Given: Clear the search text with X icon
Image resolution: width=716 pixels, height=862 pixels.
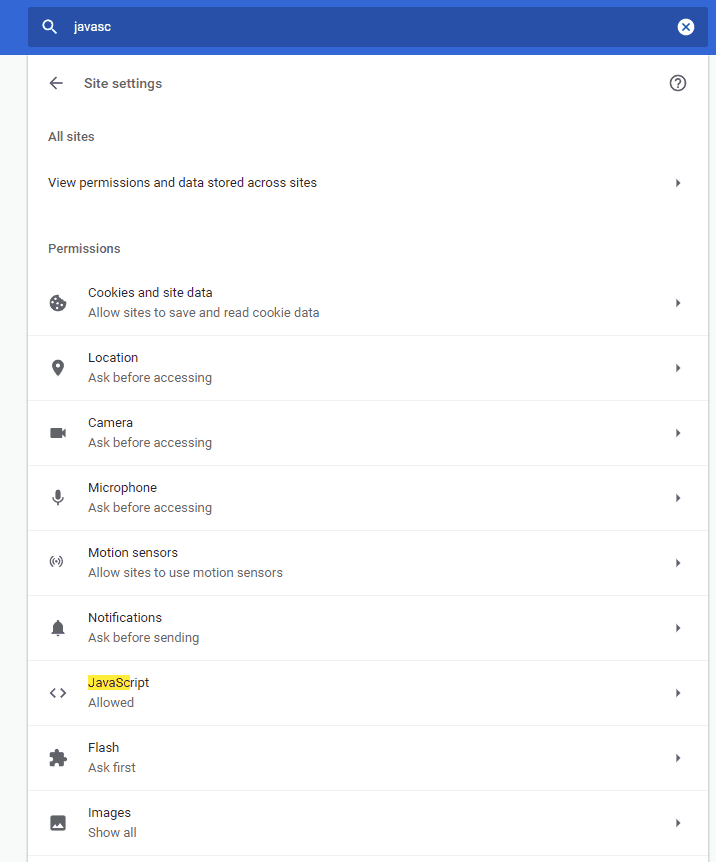Looking at the screenshot, I should [686, 27].
